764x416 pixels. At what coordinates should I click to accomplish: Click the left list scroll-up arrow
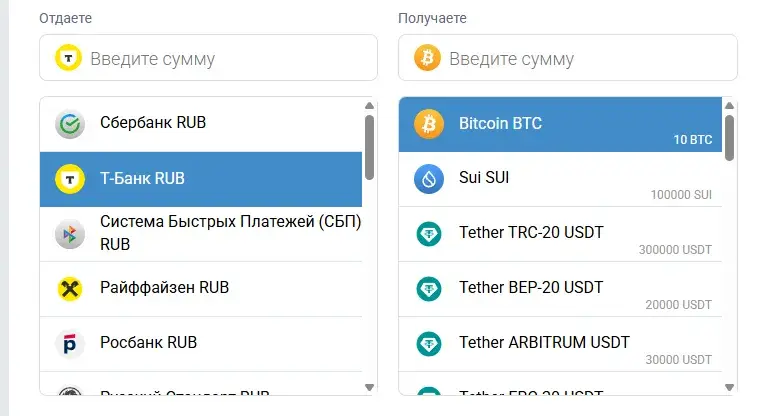(369, 106)
